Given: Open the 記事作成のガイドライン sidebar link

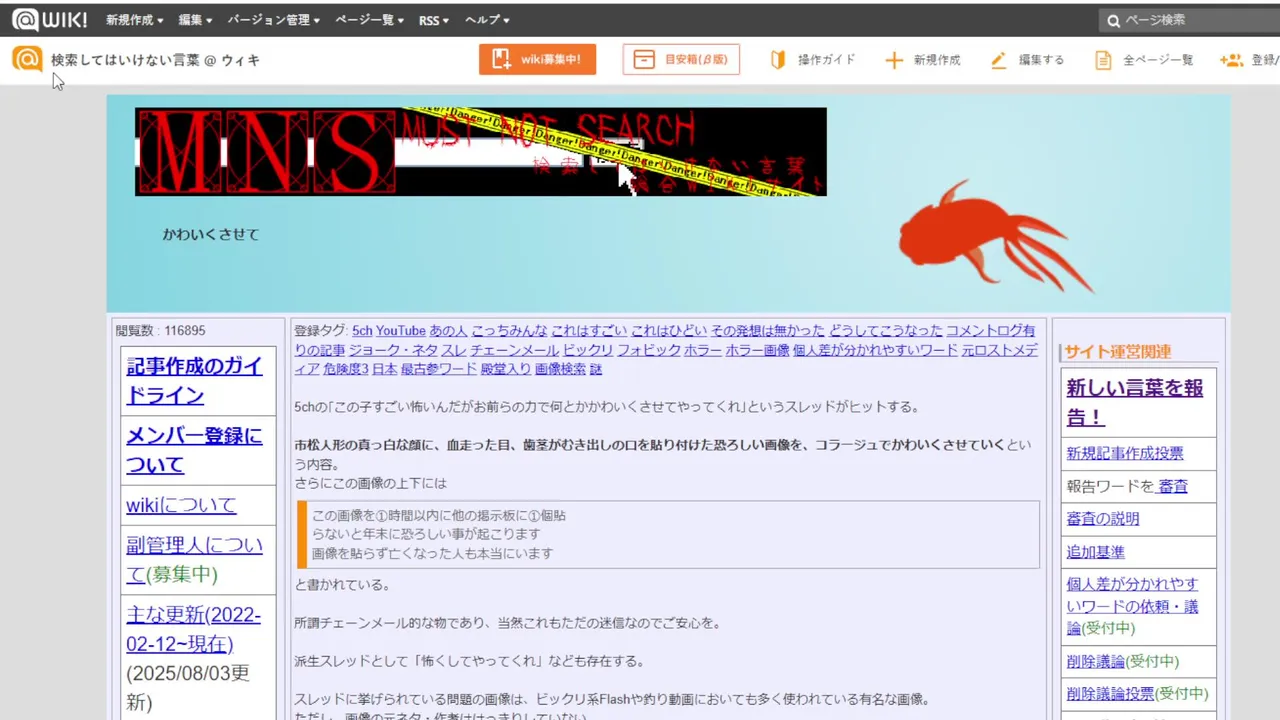Looking at the screenshot, I should pyautogui.click(x=194, y=380).
